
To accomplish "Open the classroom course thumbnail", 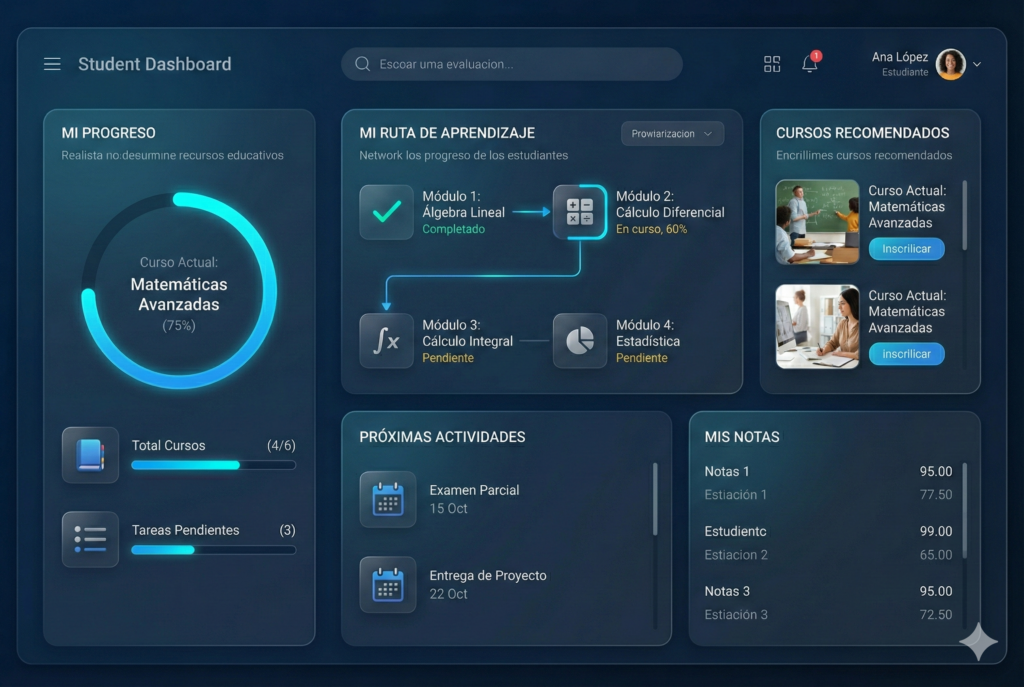I will click(817, 221).
